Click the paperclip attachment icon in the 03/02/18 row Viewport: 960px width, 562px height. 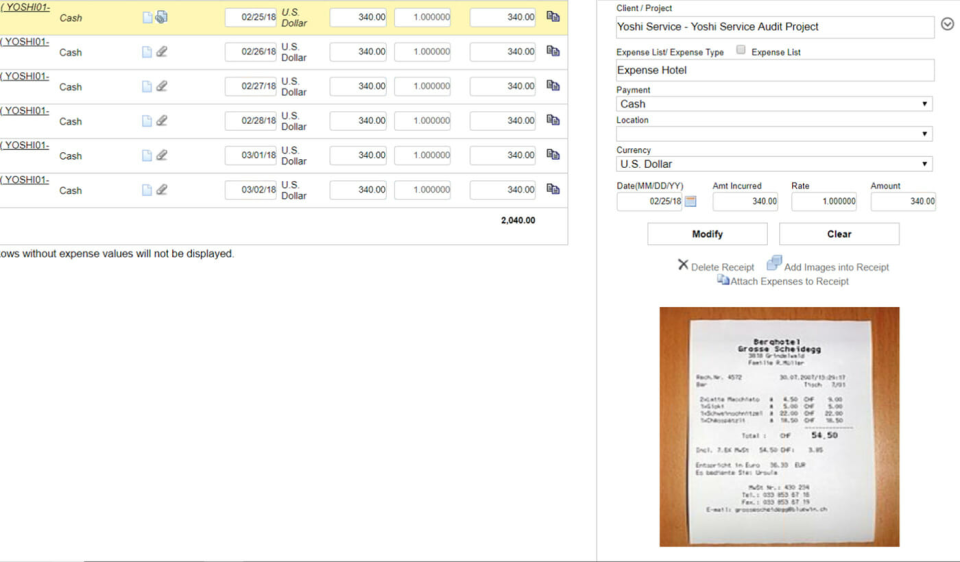[x=162, y=189]
